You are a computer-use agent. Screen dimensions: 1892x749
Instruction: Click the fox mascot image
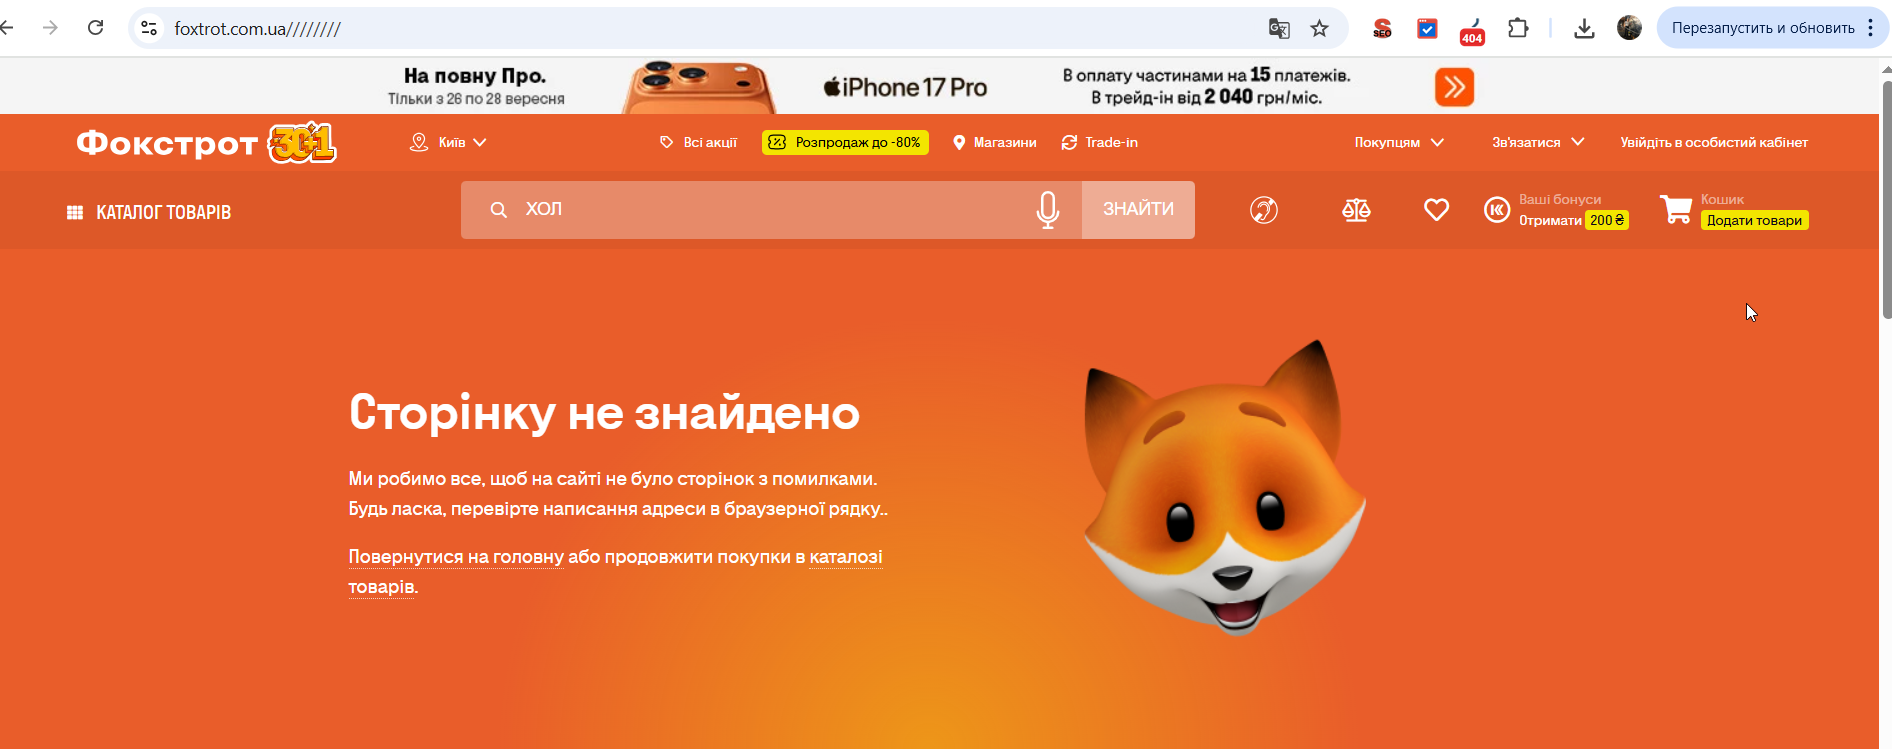1225,487
